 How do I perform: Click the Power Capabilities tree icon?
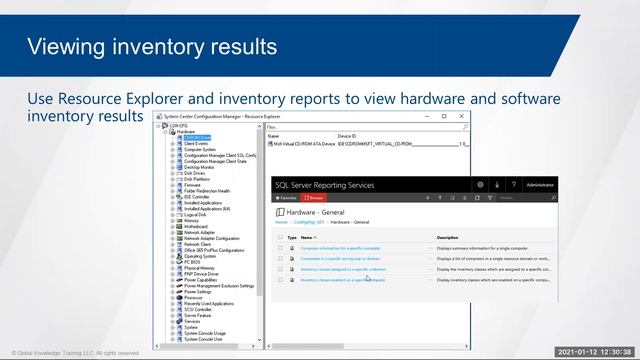coord(179,280)
